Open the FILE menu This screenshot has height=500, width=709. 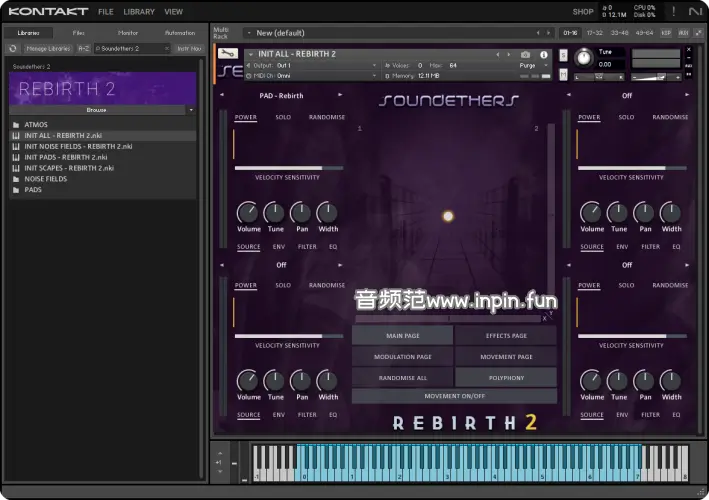[x=105, y=12]
